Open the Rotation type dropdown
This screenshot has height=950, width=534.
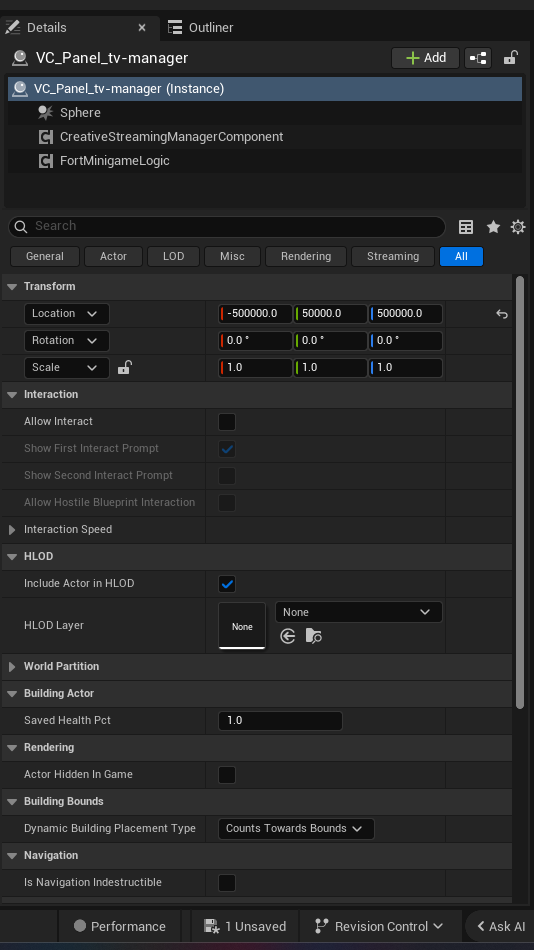(x=67, y=340)
